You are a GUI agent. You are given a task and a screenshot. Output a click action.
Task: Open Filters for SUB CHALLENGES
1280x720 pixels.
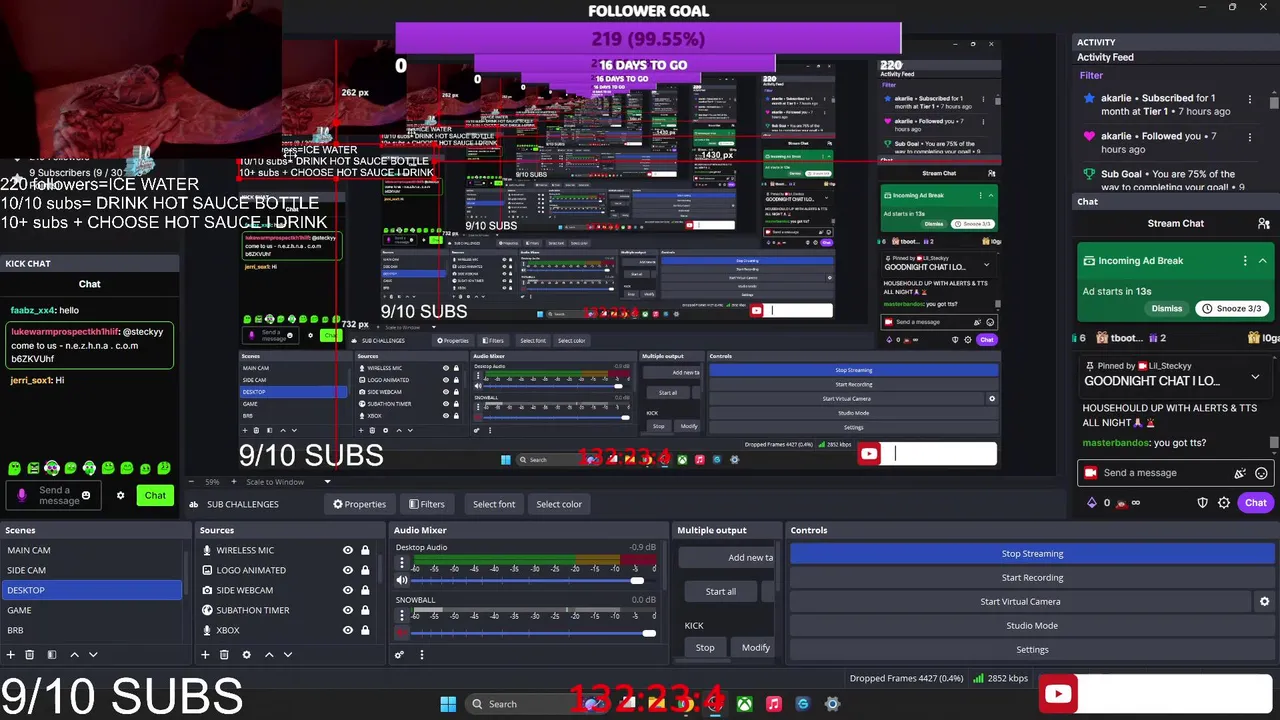426,504
